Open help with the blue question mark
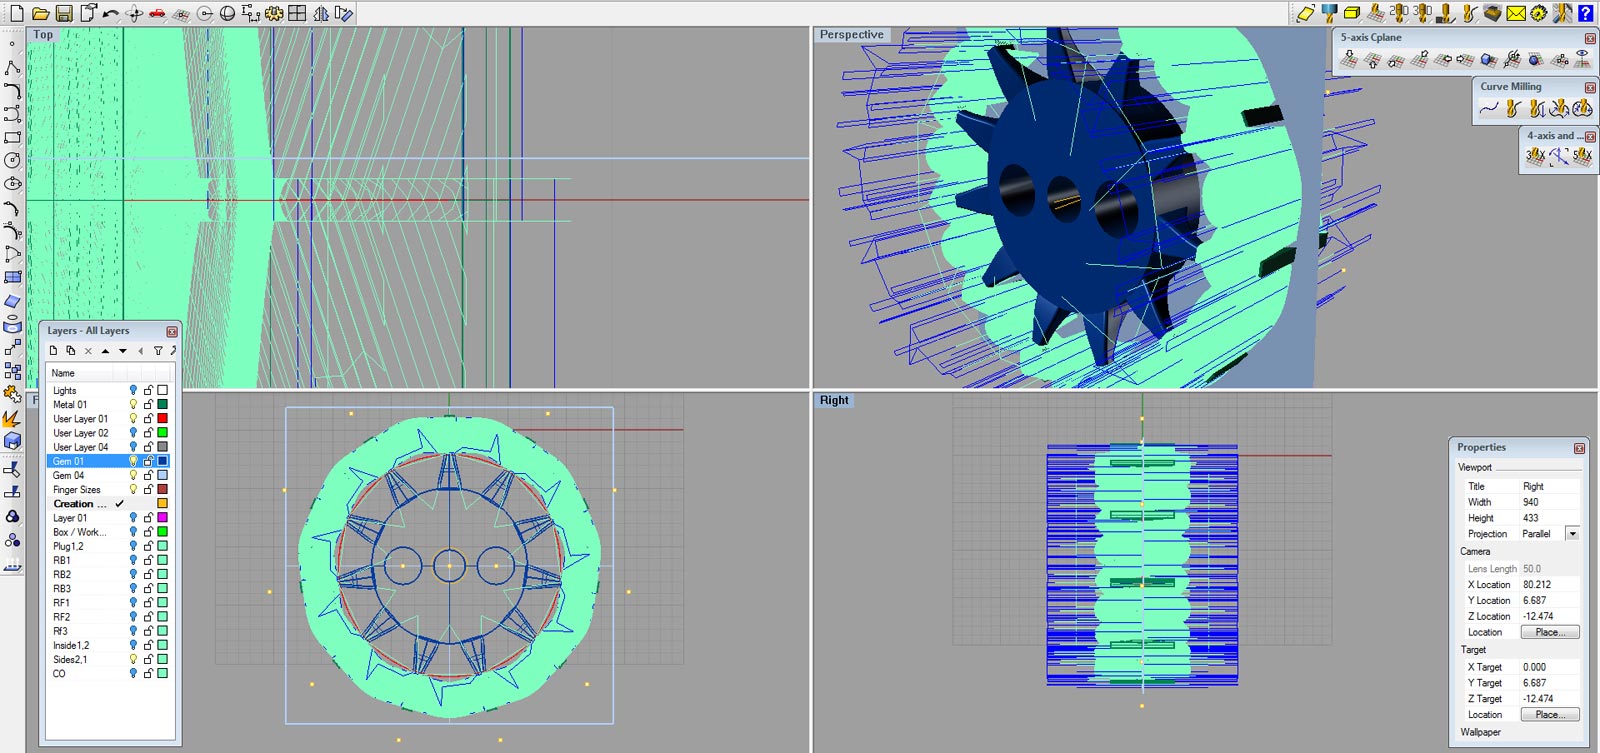The image size is (1600, 753). 1585,13
